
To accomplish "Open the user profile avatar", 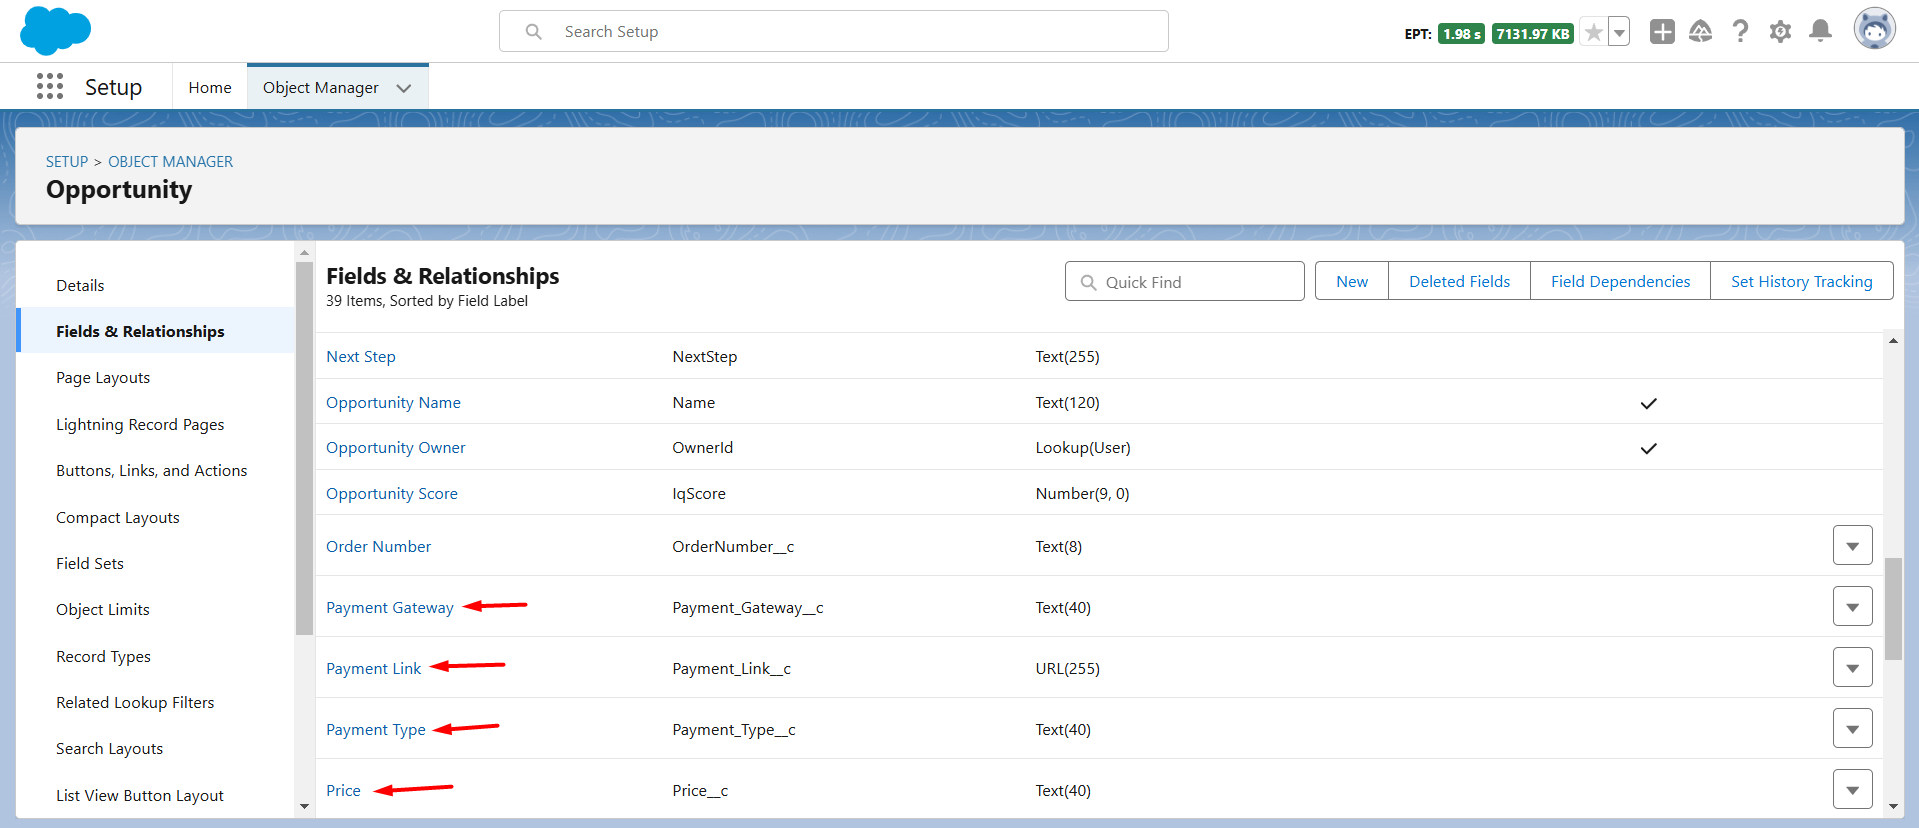I will pos(1875,29).
